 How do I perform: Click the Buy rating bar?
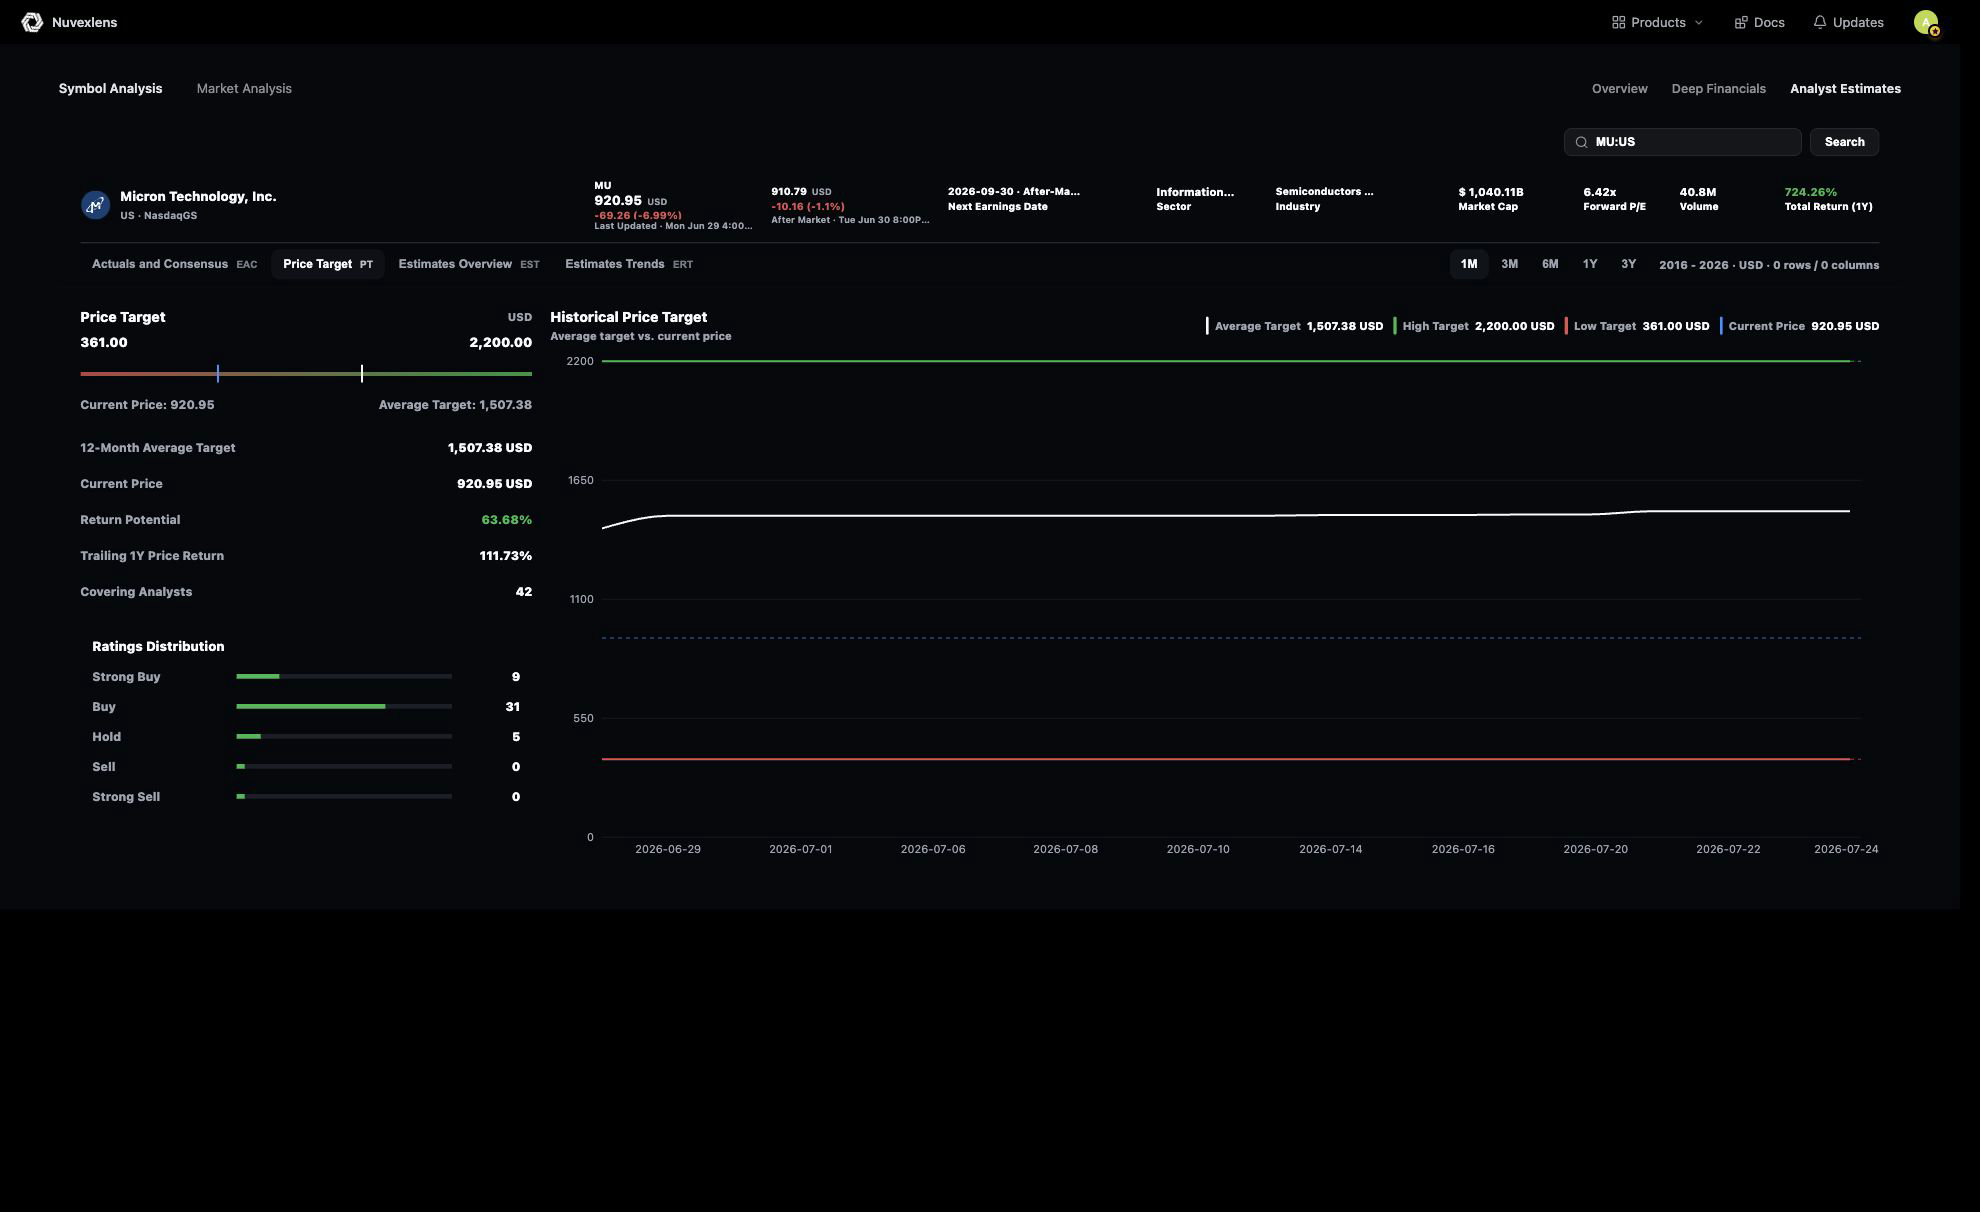pos(344,707)
